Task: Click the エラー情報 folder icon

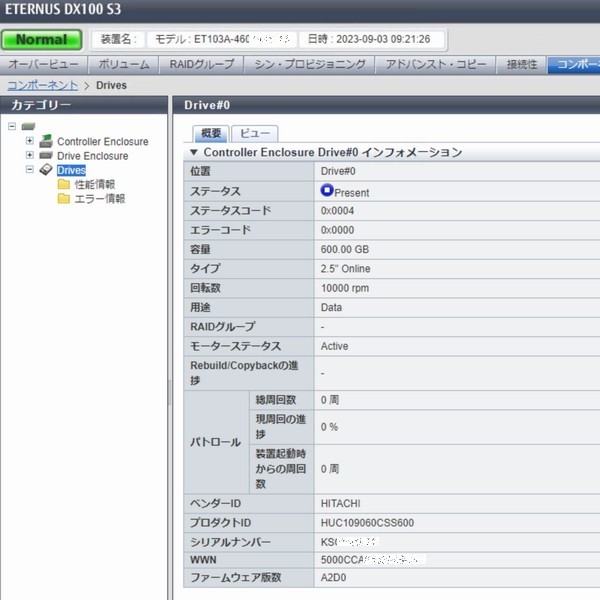Action: point(64,199)
